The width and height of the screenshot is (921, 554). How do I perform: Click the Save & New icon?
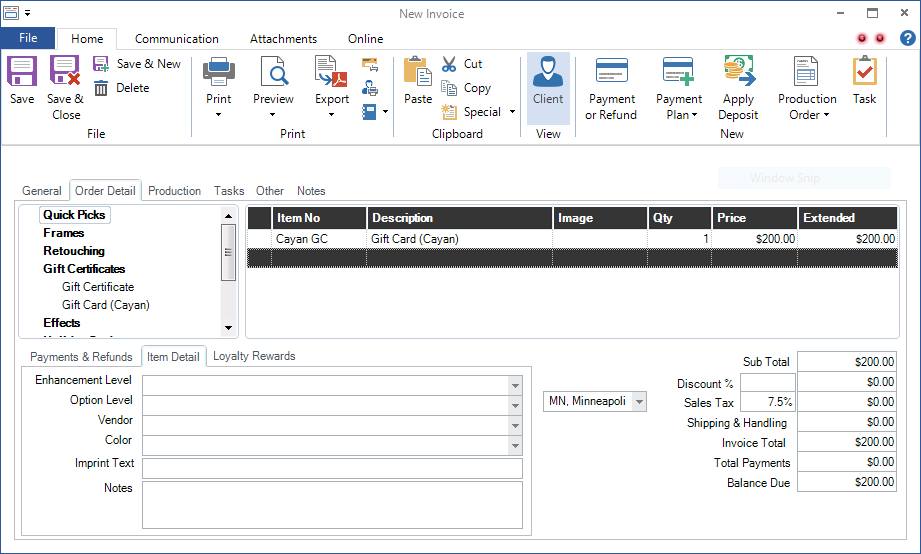tap(101, 63)
